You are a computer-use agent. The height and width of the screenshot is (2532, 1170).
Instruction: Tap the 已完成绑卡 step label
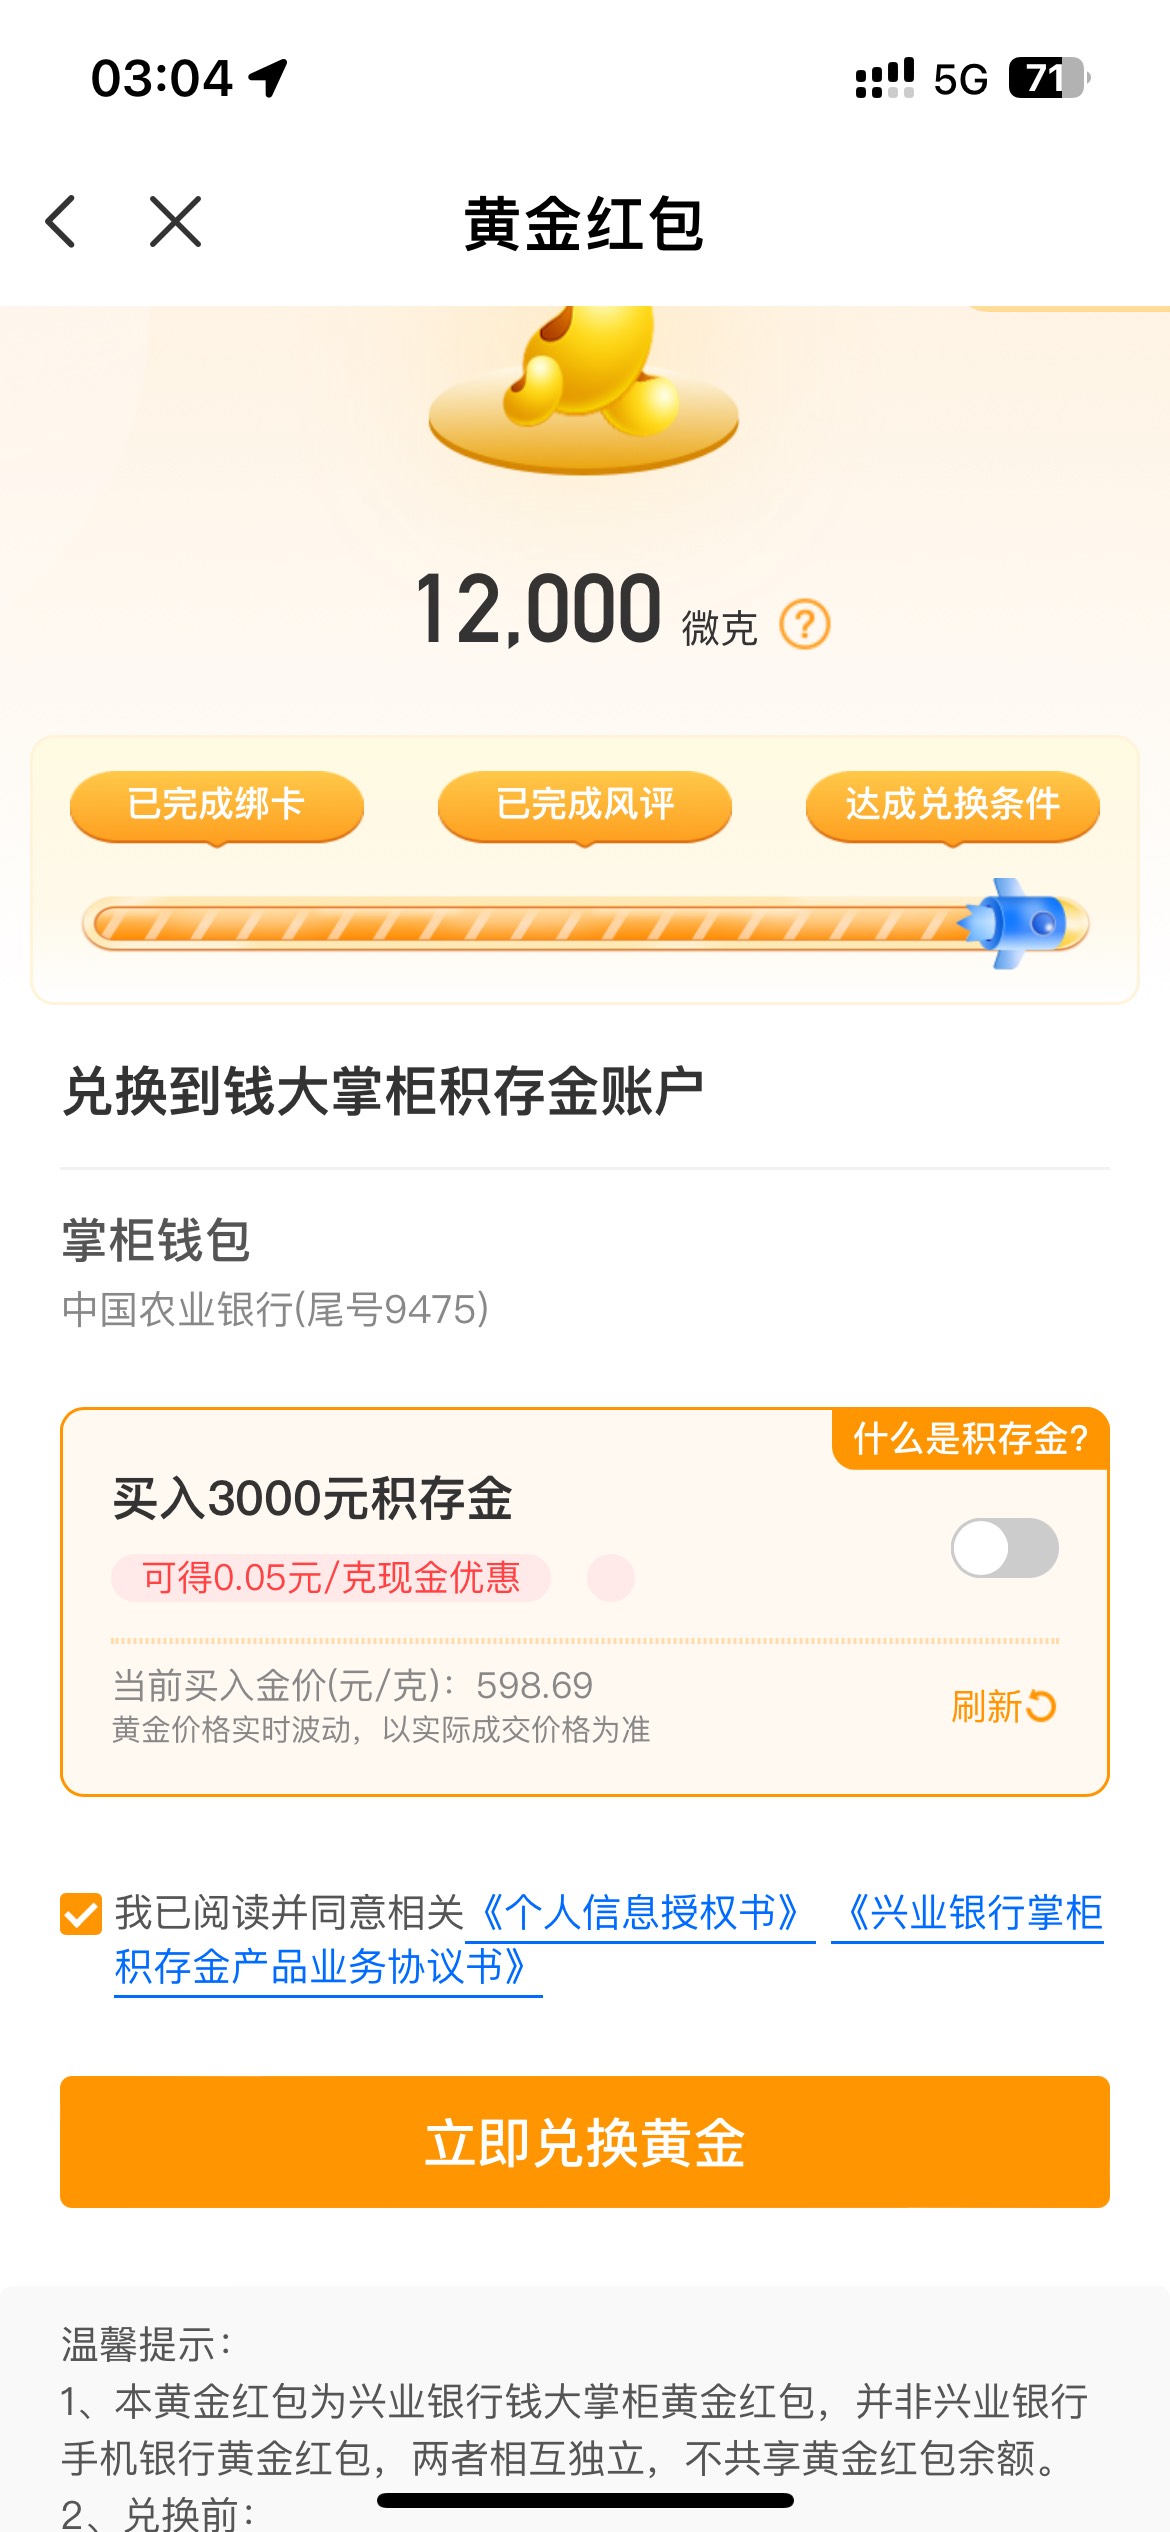click(216, 804)
